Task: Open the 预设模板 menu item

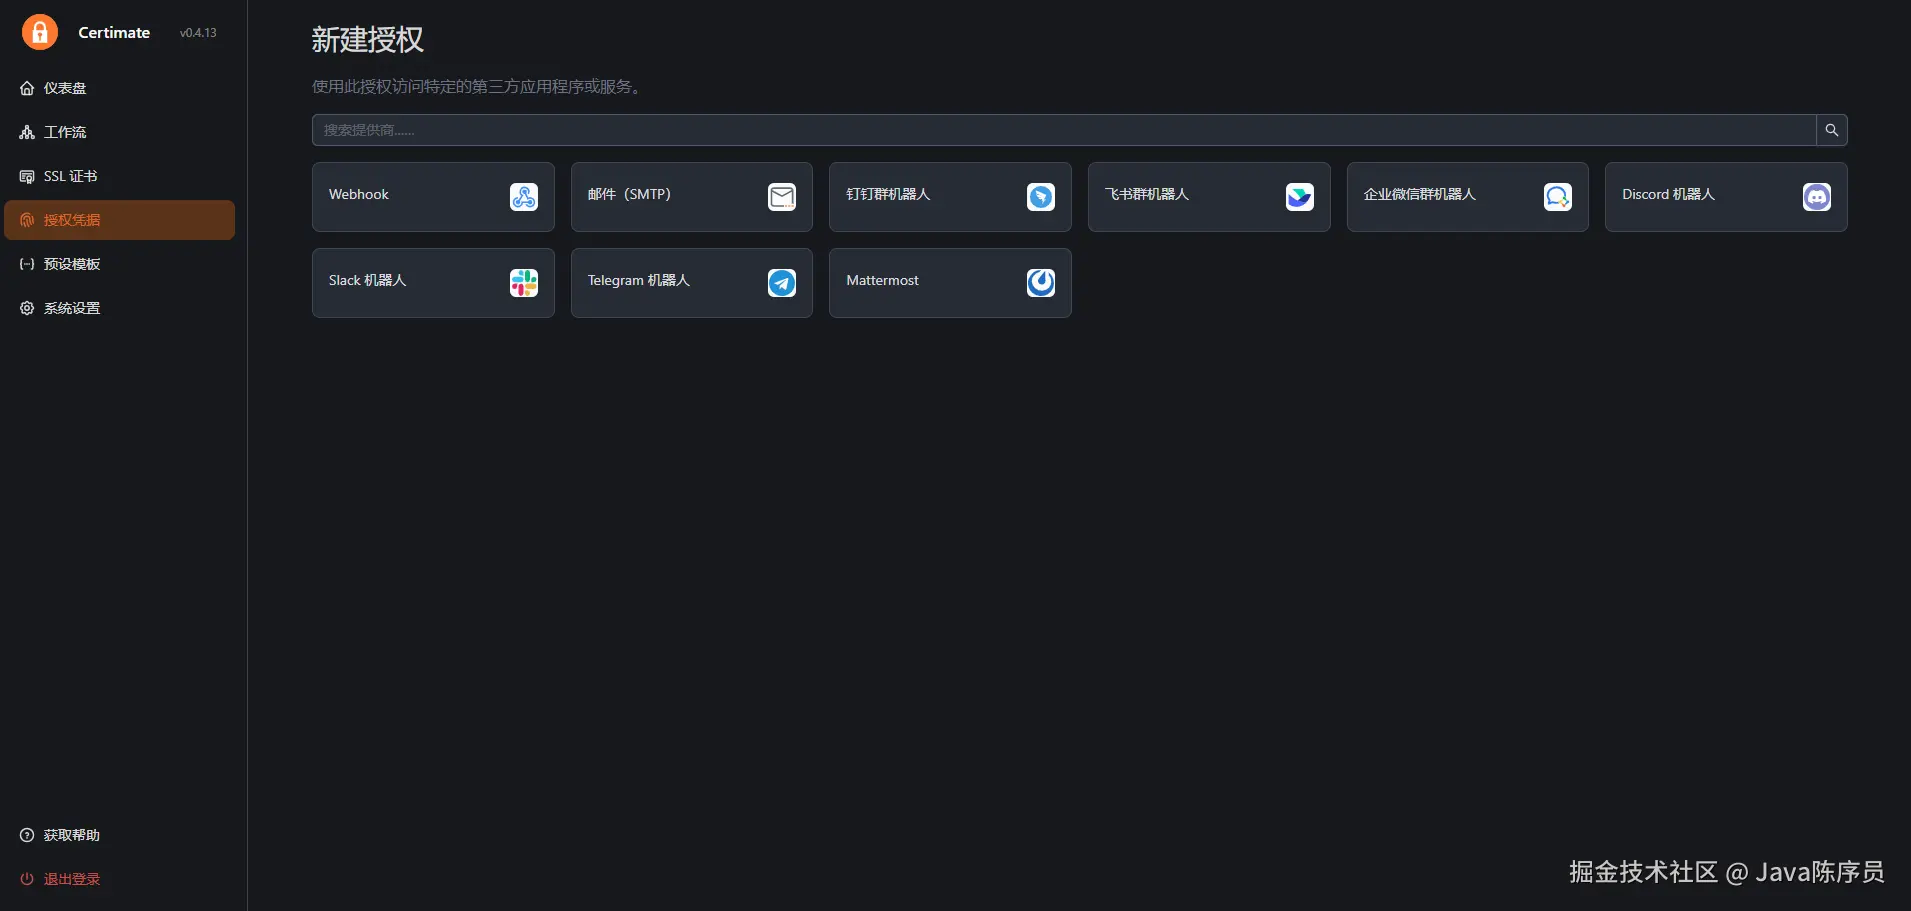Action: 120,264
